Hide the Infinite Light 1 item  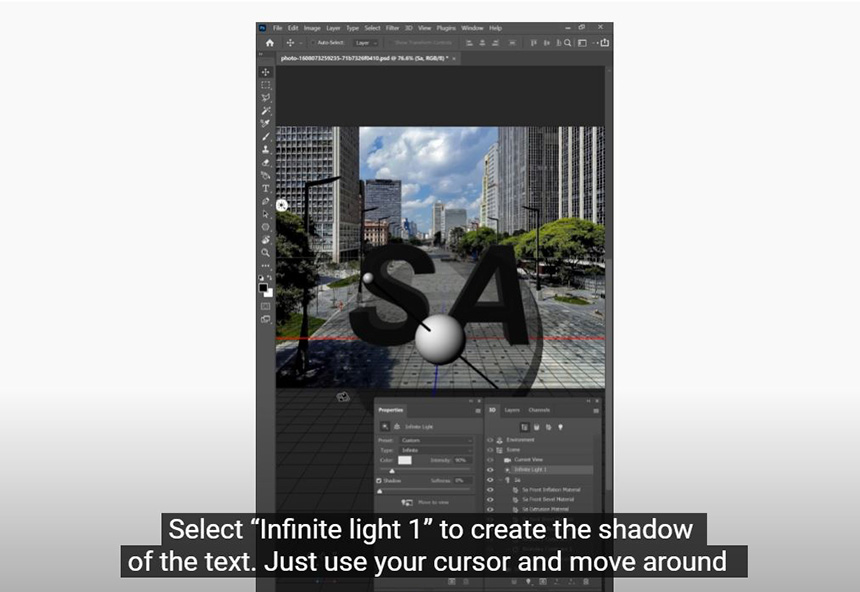[490, 470]
